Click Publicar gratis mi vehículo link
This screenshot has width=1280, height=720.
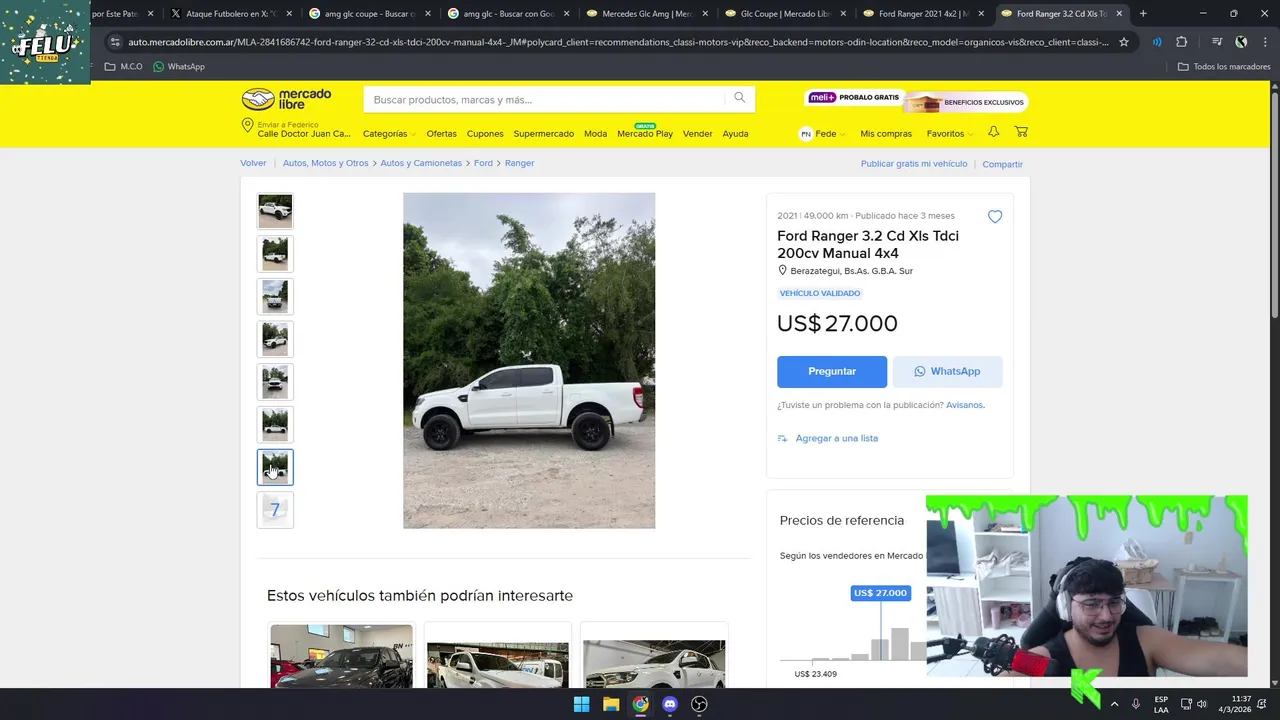[x=914, y=163]
